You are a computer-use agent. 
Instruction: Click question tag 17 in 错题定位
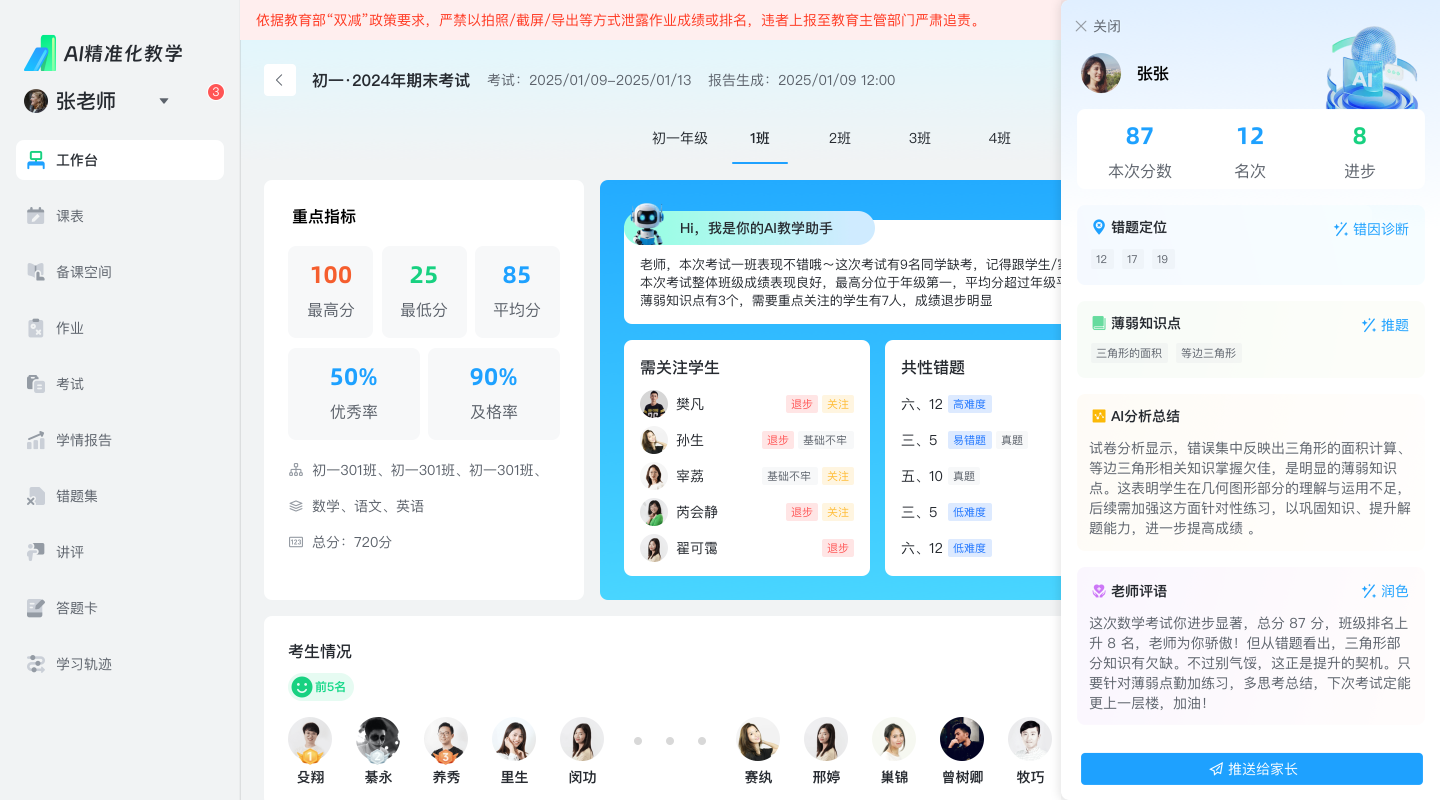point(1132,259)
